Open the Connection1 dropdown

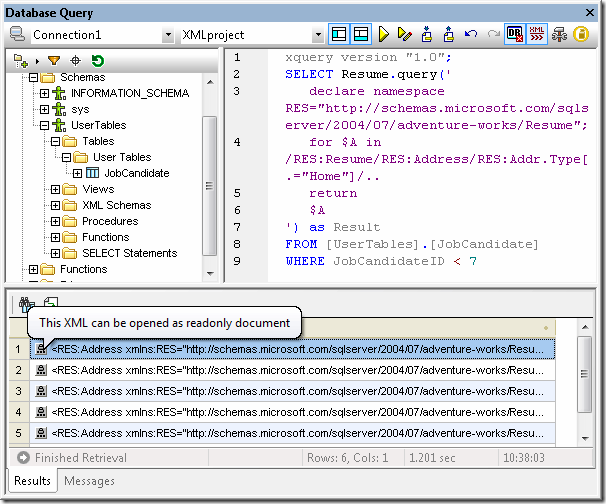pyautogui.click(x=167, y=34)
